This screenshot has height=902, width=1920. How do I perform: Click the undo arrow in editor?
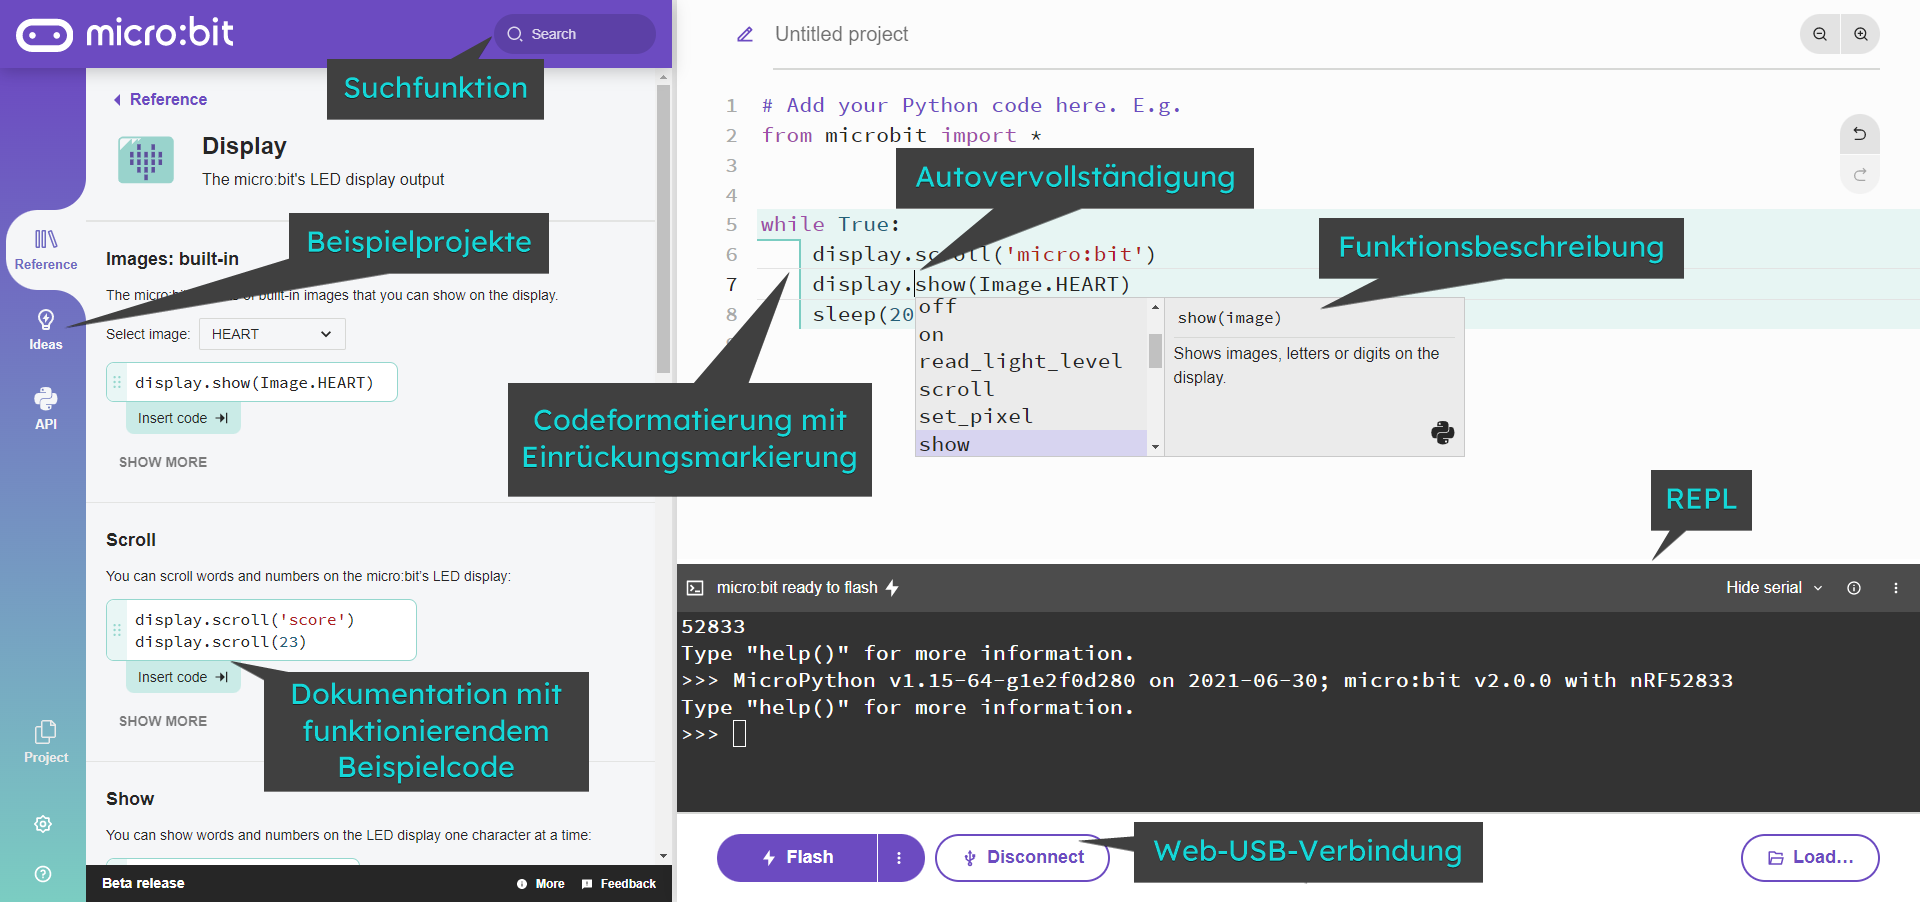[x=1860, y=134]
